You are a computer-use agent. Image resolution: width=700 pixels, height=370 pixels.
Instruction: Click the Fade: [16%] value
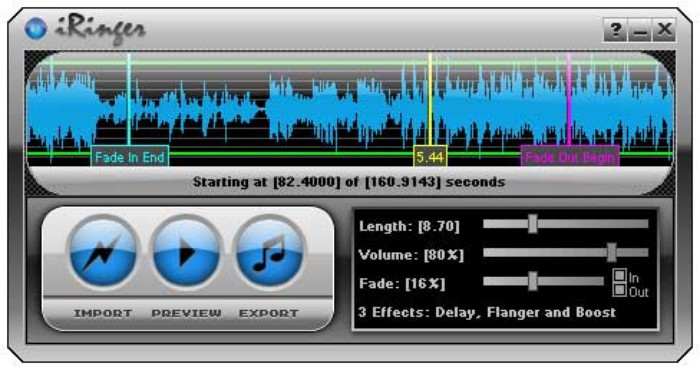coord(402,283)
